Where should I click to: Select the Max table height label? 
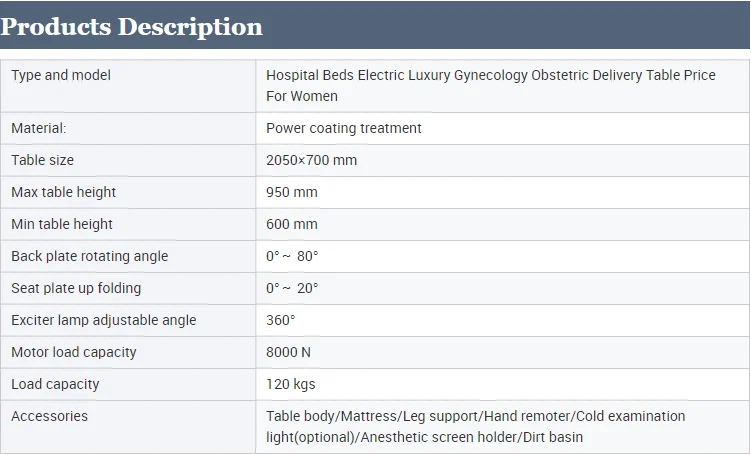tap(64, 192)
